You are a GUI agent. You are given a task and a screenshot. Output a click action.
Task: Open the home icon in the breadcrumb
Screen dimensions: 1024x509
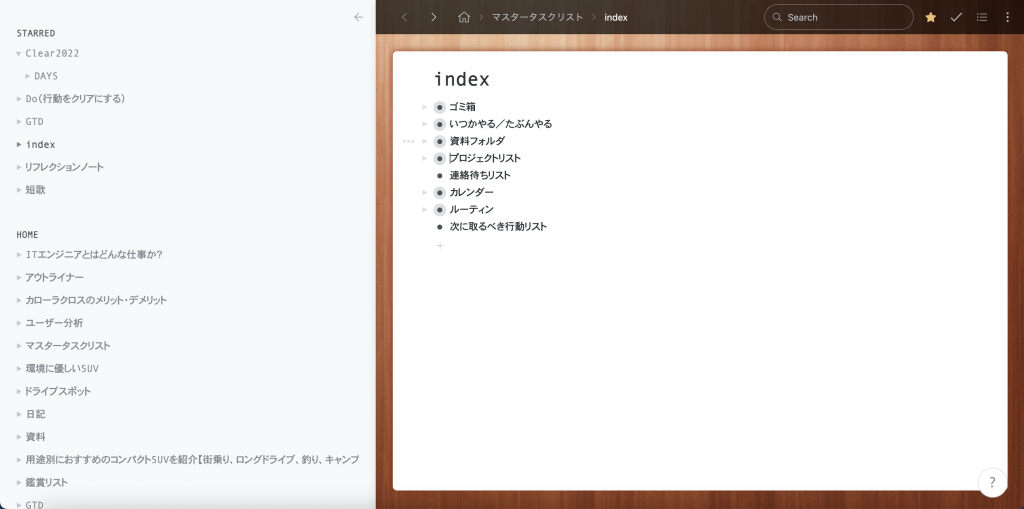click(x=464, y=18)
